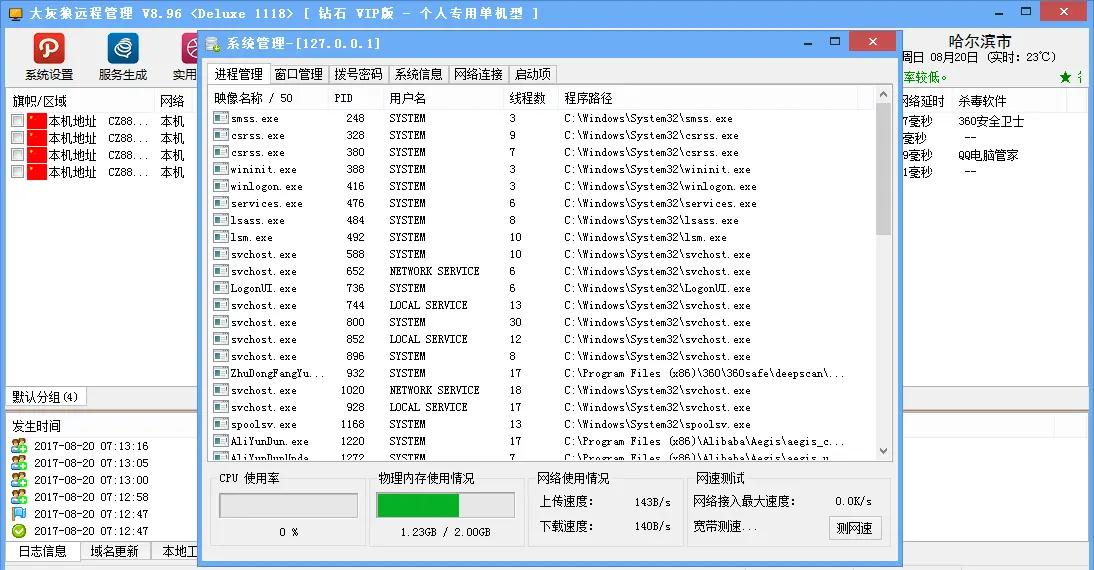
Task: Sort hosts by 旗帜/区域 column header
Action: [80, 101]
